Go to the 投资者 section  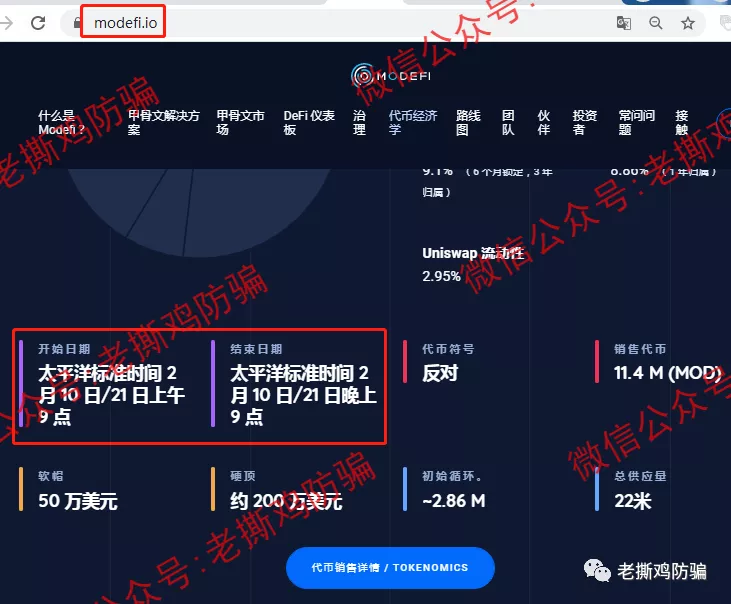(585, 122)
